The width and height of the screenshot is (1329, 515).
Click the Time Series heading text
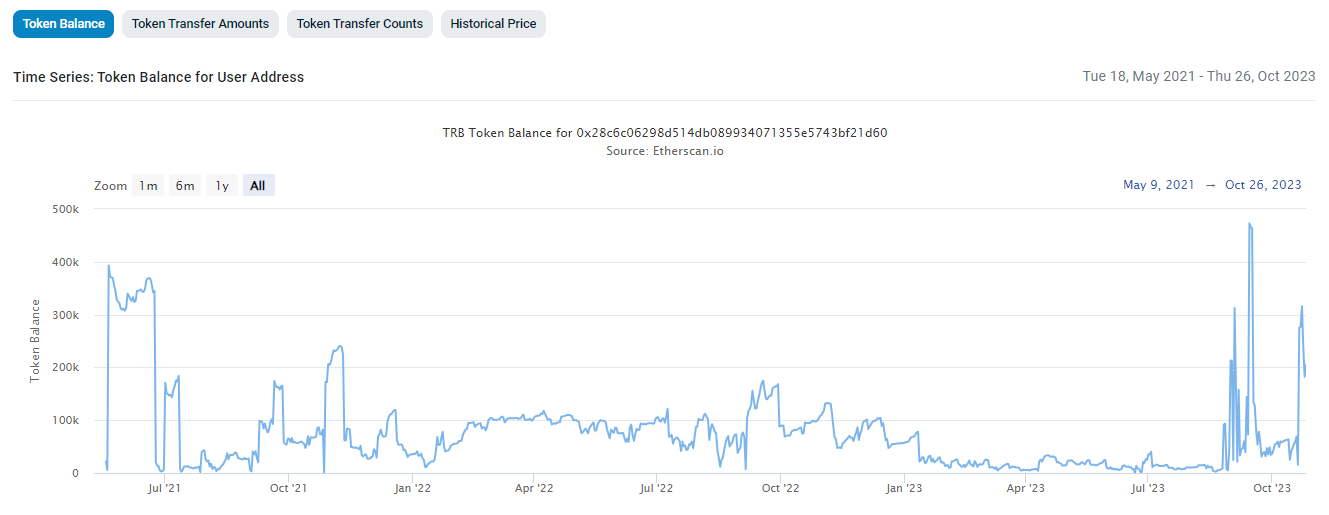158,77
